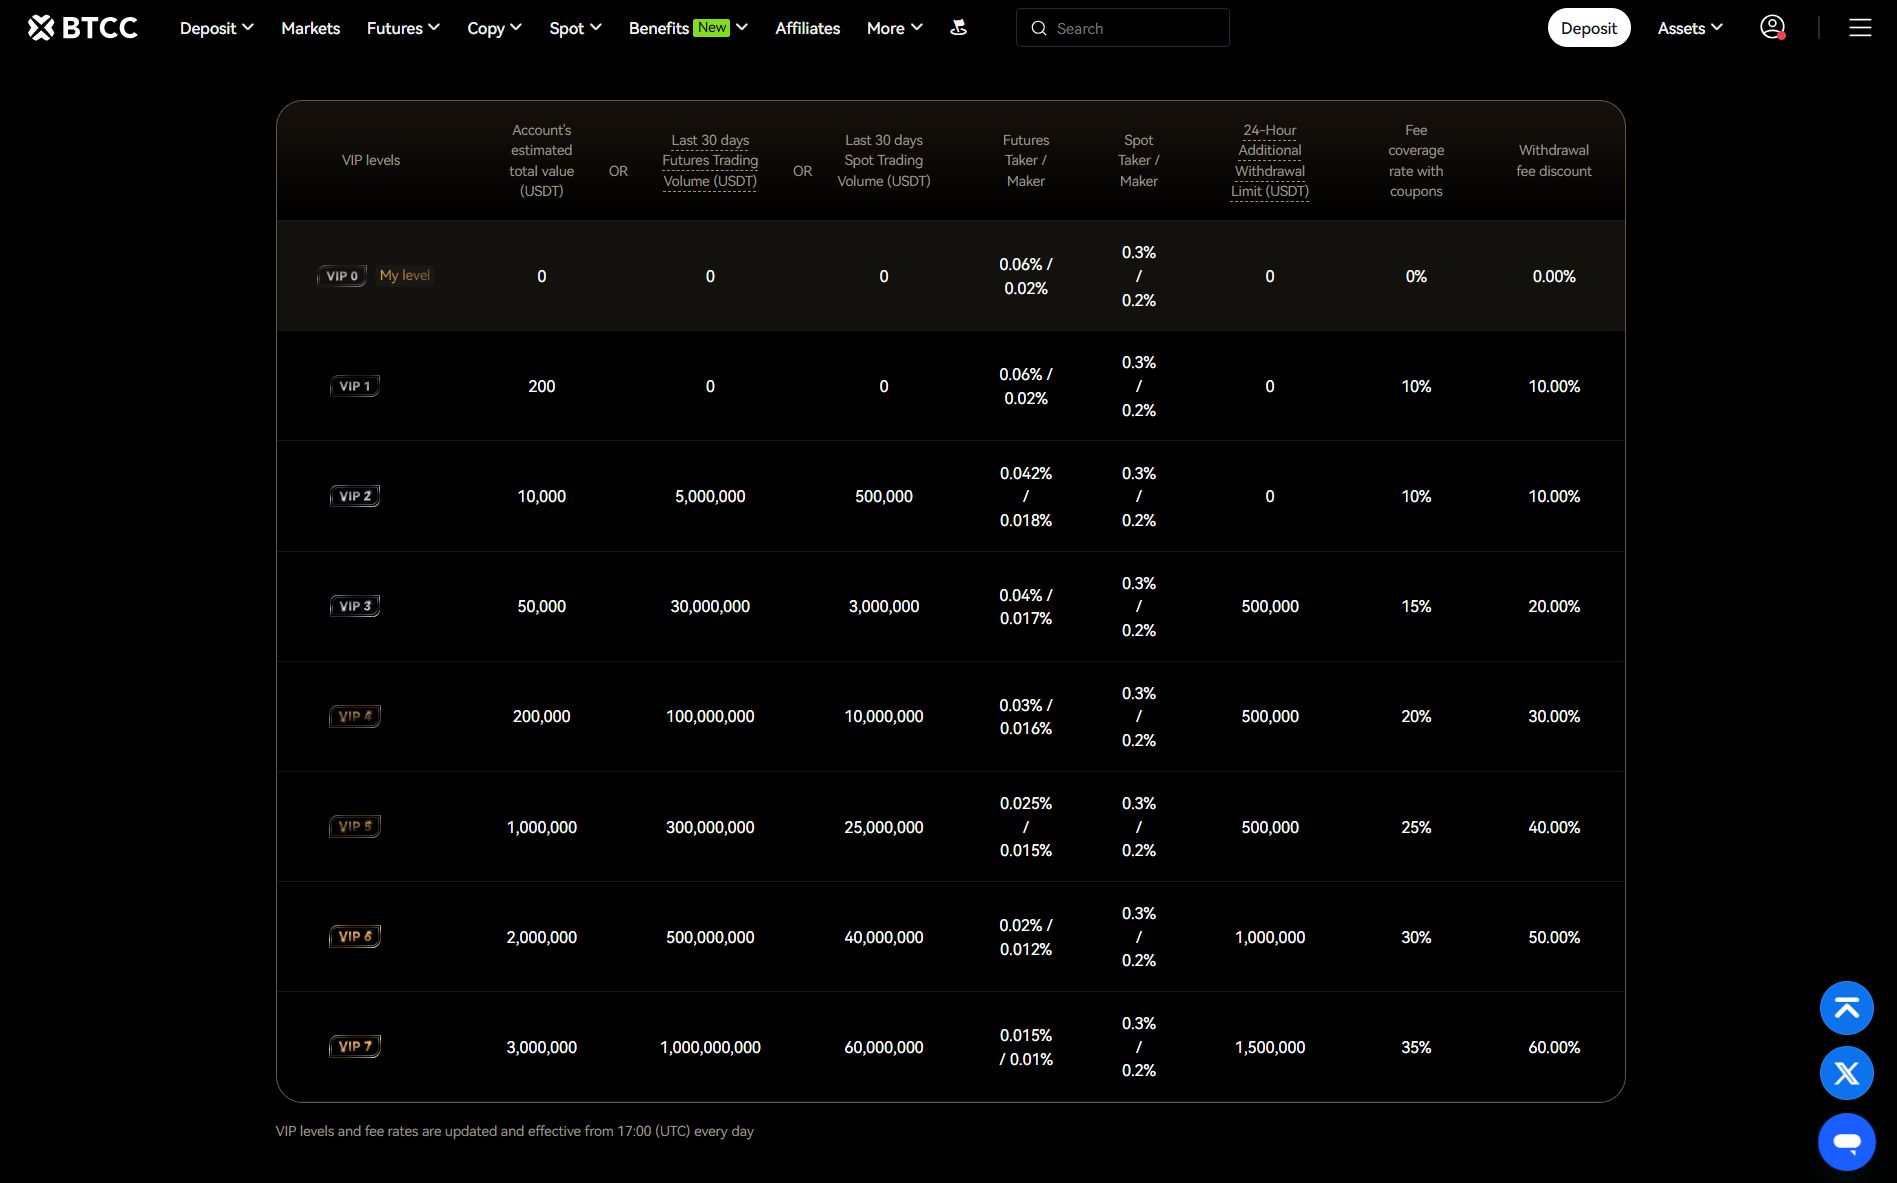The width and height of the screenshot is (1897, 1183).
Task: Open the hamburger menu icon
Action: point(1860,28)
